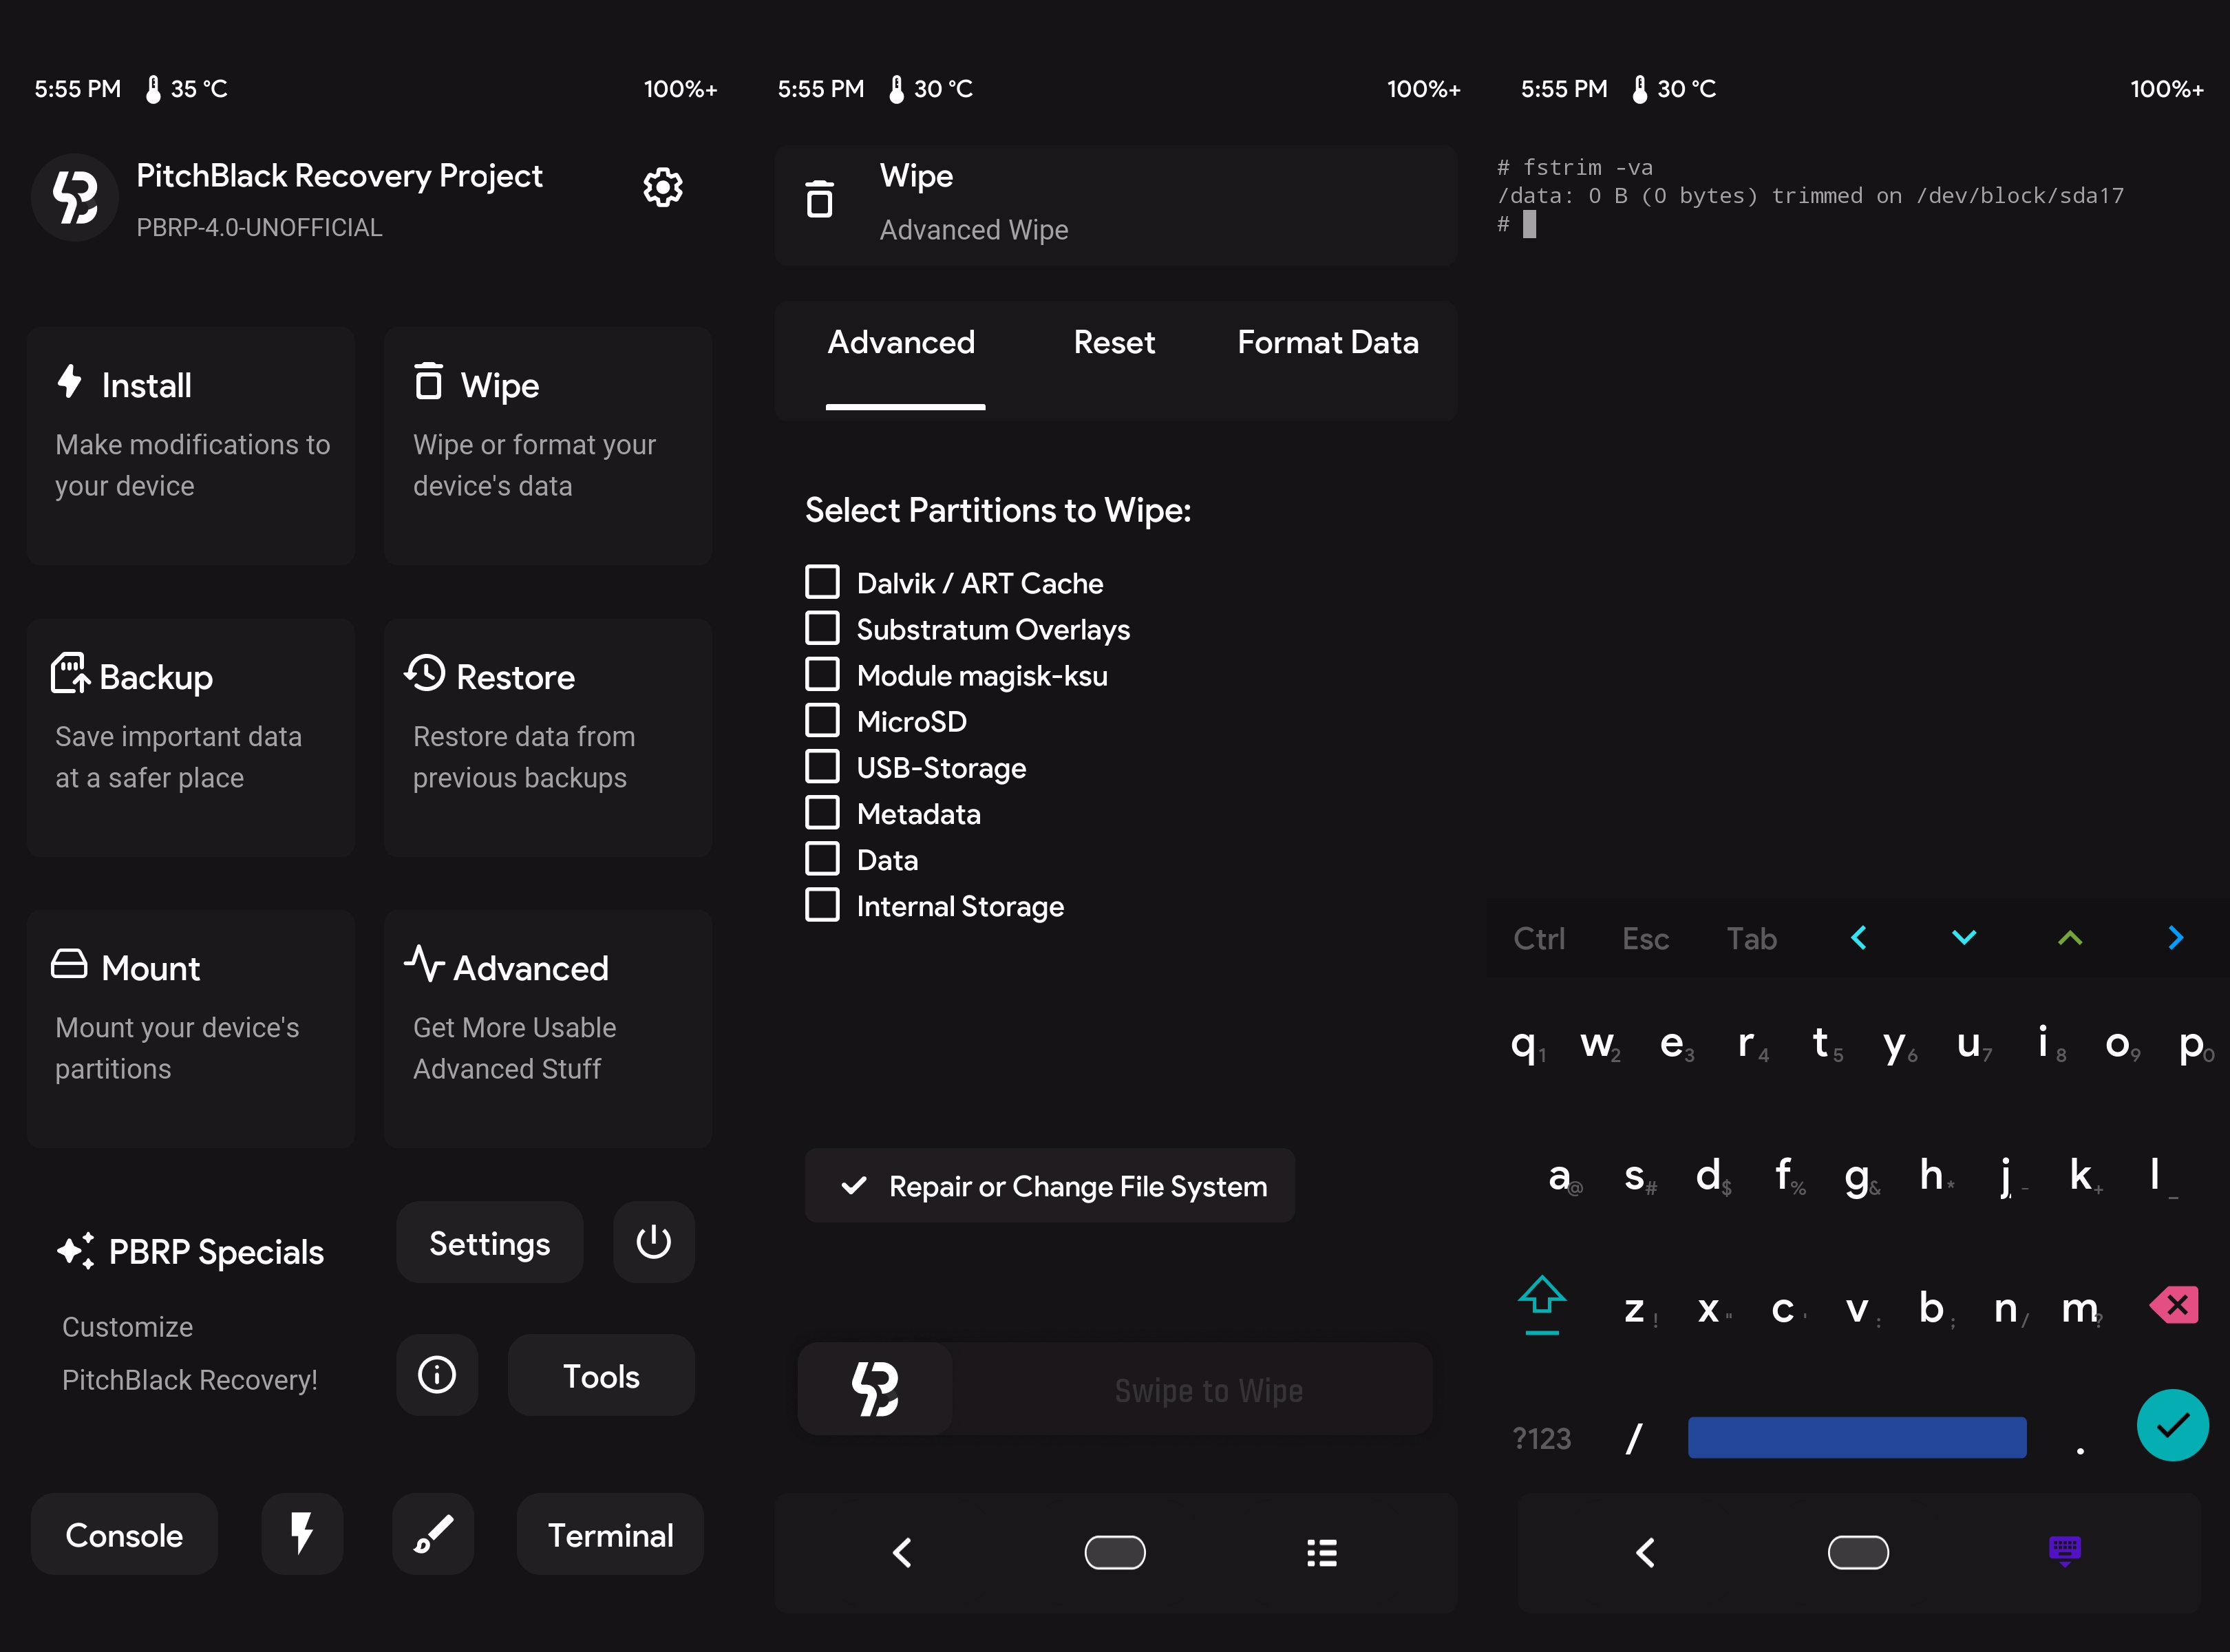Tap 35 °C temperature indicator
2230x1652 pixels.
pos(187,89)
